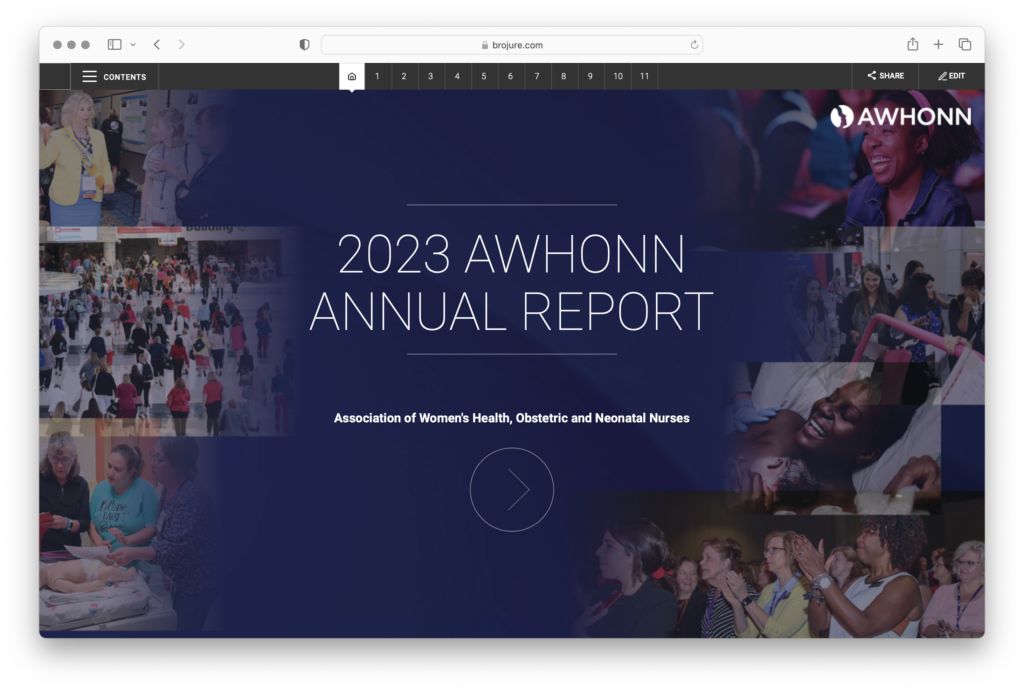Open the Safari share sheet icon
Viewport: 1024px width, 690px height.
[912, 44]
